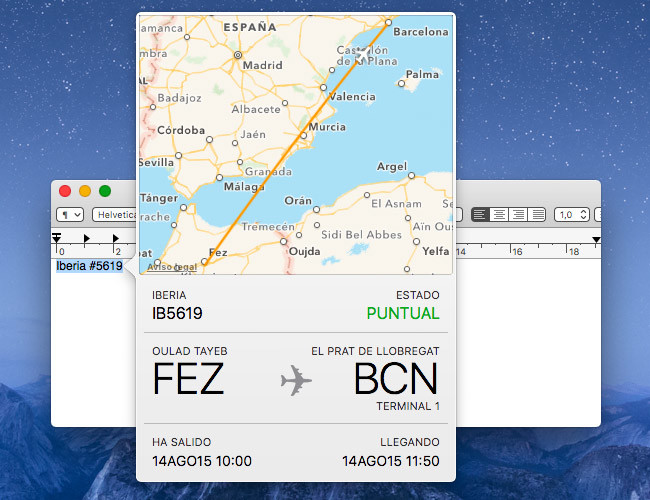Open the Aviso legal link on map
The width and height of the screenshot is (650, 500).
(172, 267)
